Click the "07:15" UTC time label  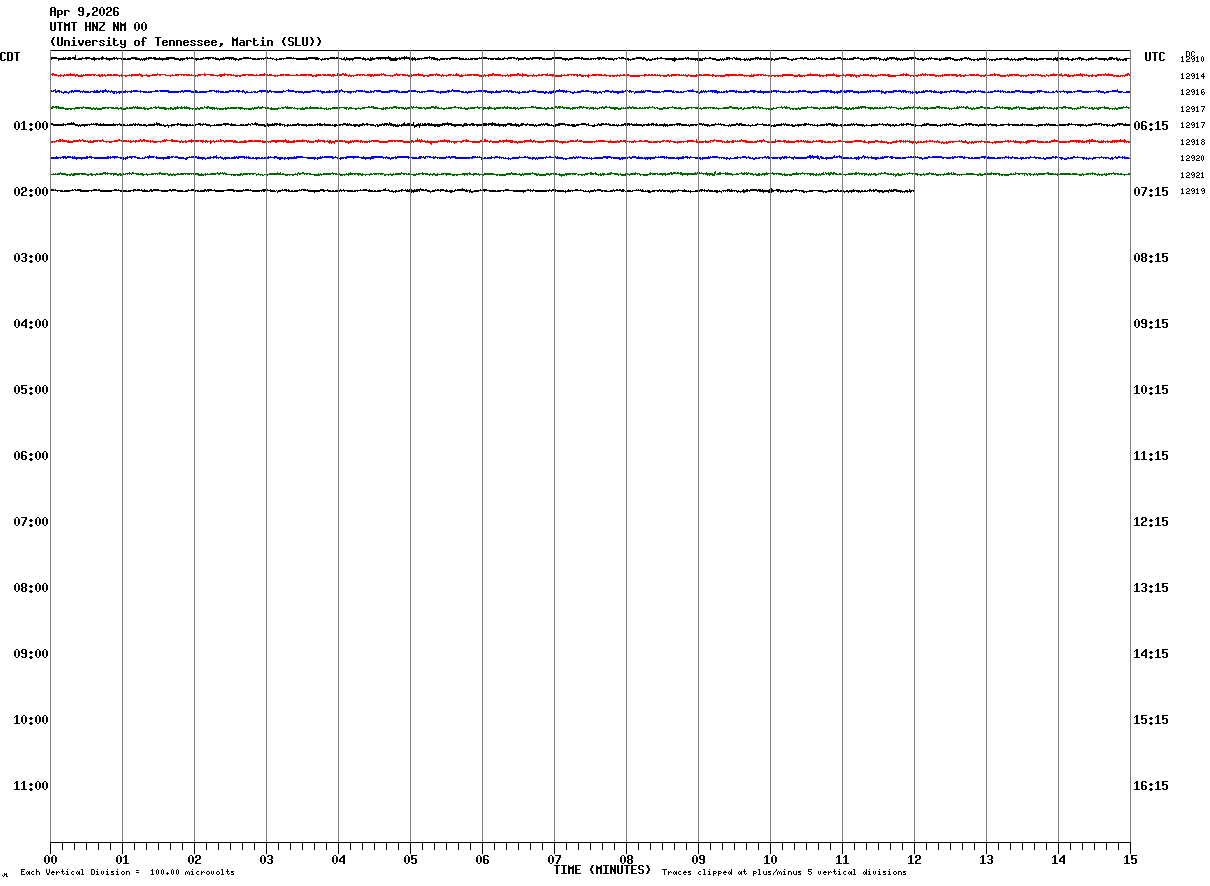tap(1151, 192)
